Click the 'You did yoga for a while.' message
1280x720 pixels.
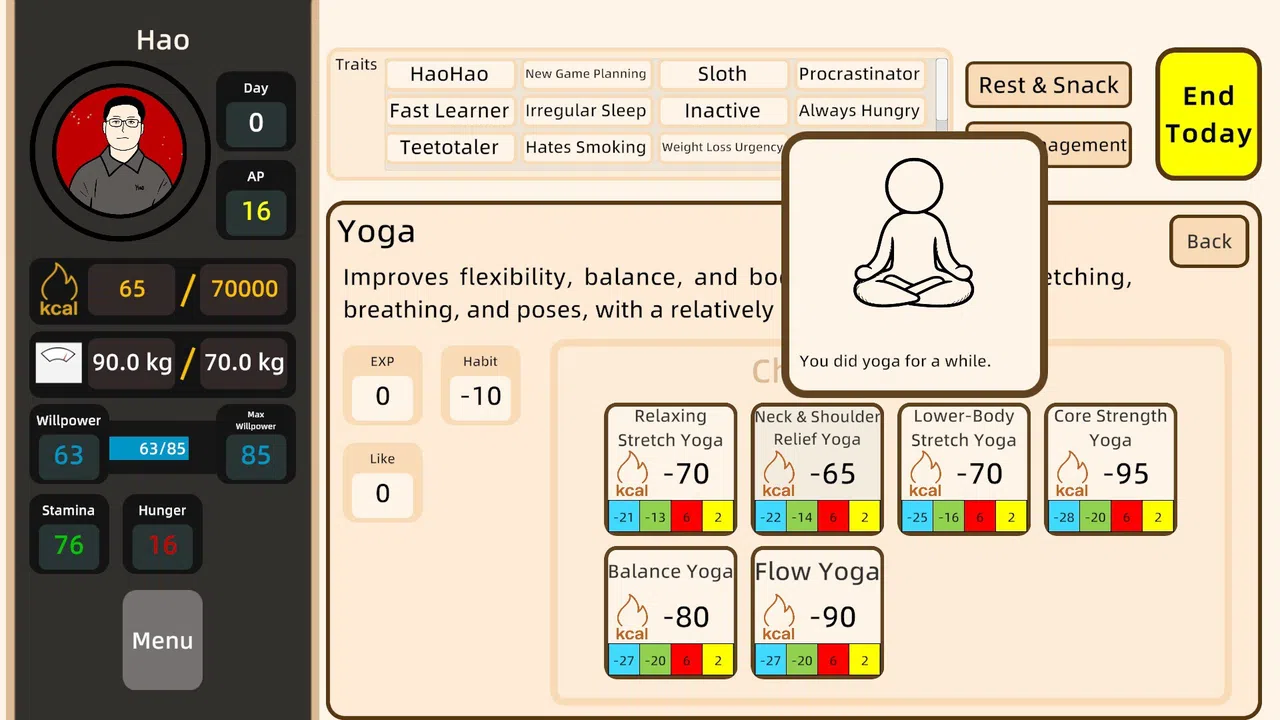pyautogui.click(x=895, y=361)
